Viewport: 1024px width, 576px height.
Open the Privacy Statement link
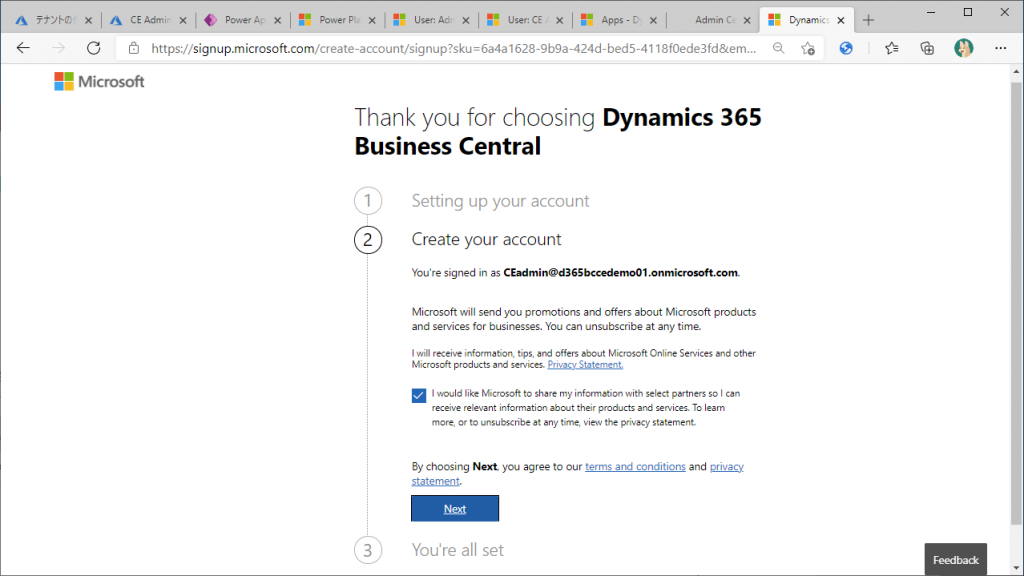[585, 364]
